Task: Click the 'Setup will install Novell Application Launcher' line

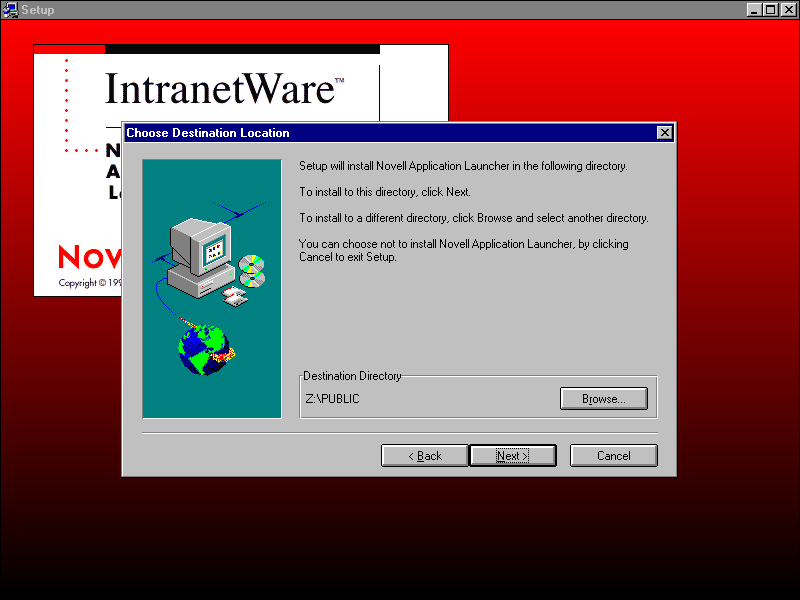Action: pos(463,166)
